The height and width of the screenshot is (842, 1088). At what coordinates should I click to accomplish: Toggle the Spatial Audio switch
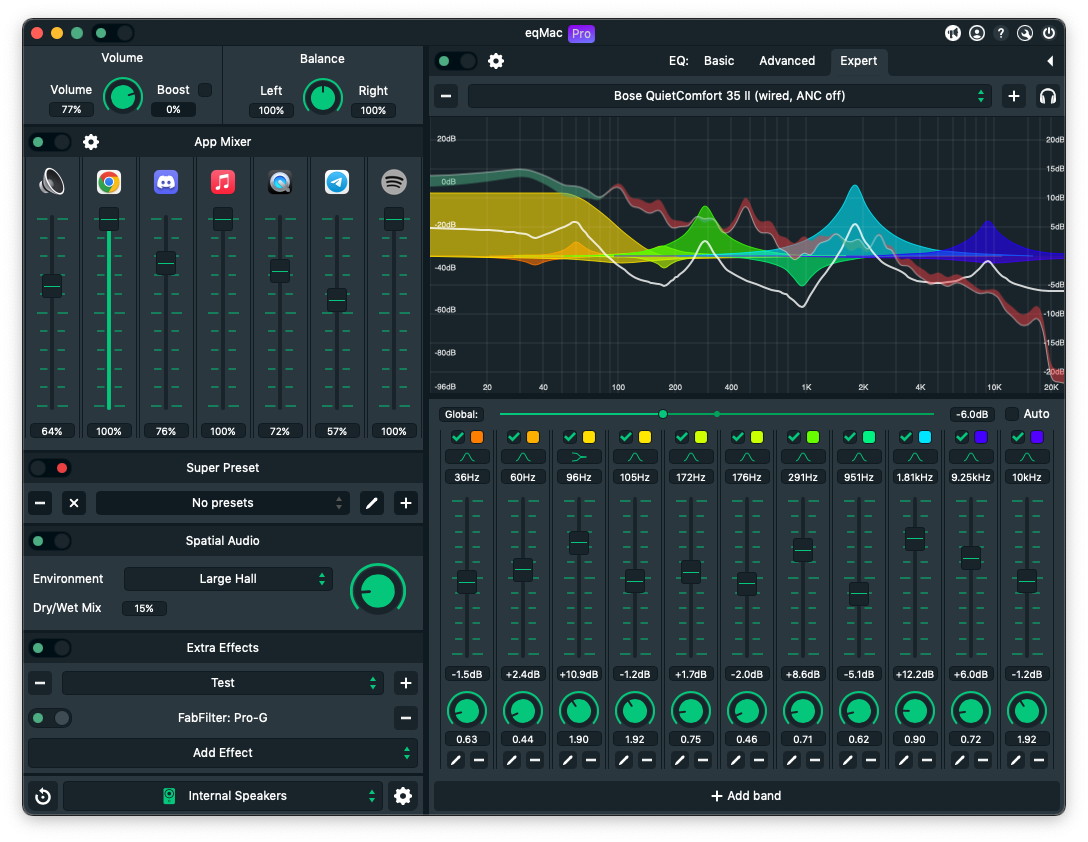50,541
